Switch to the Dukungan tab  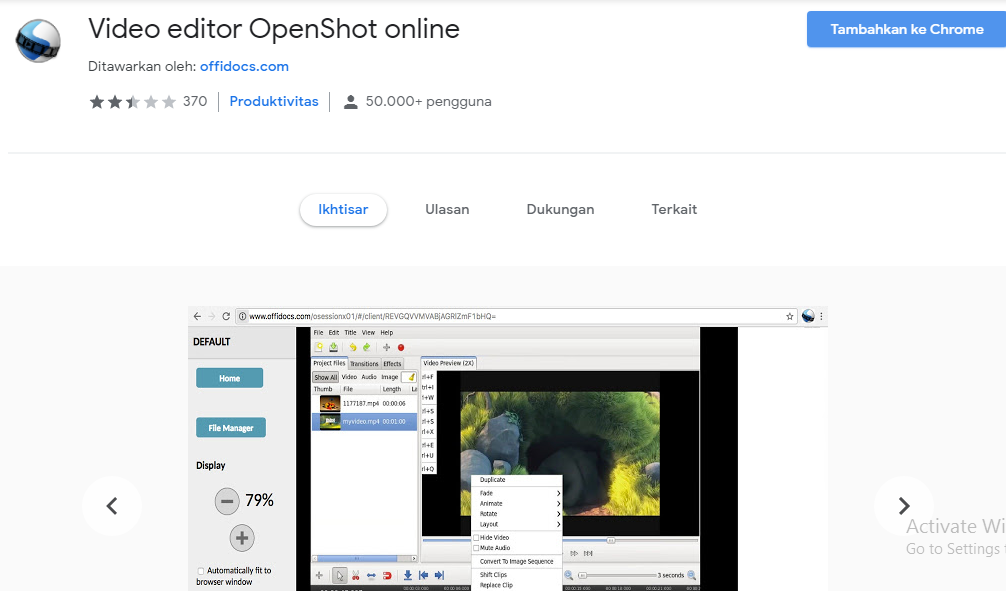tap(560, 210)
